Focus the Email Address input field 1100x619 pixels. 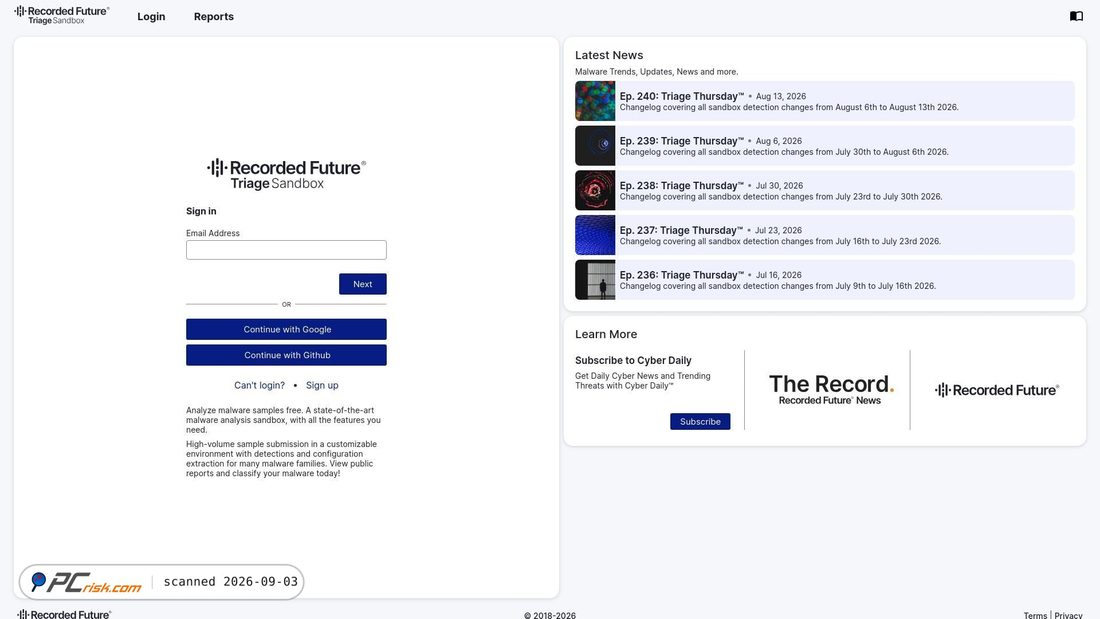(x=286, y=250)
